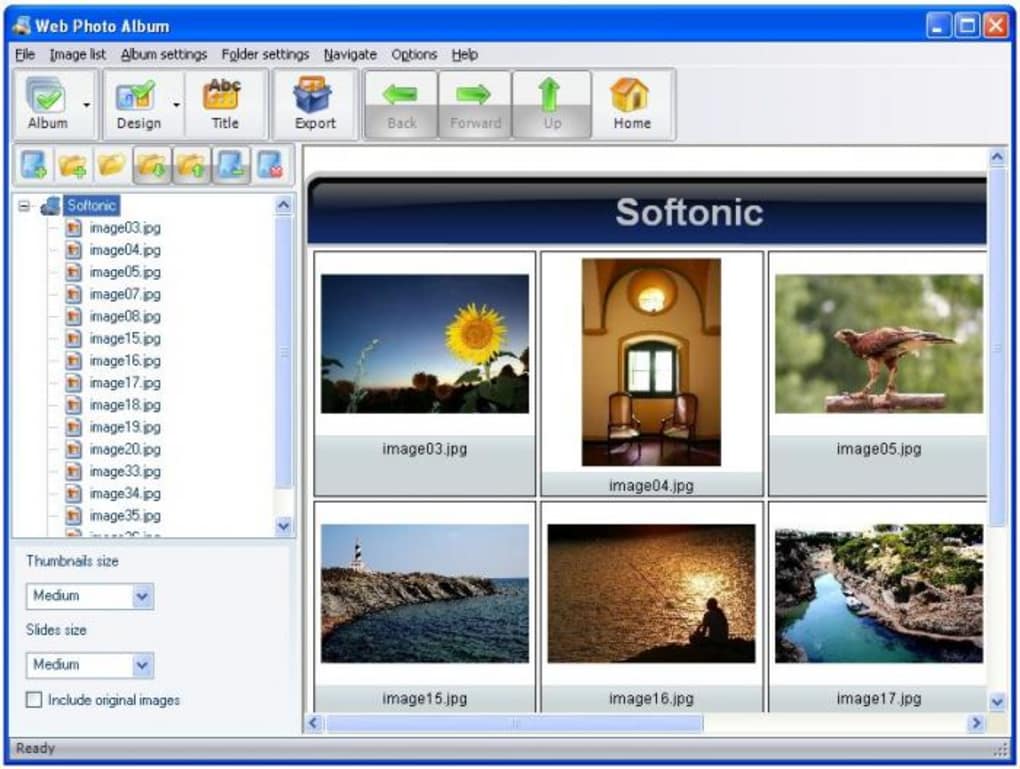Click the Softonic album folder icon in the tree
1020x769 pixels.
tap(50, 206)
